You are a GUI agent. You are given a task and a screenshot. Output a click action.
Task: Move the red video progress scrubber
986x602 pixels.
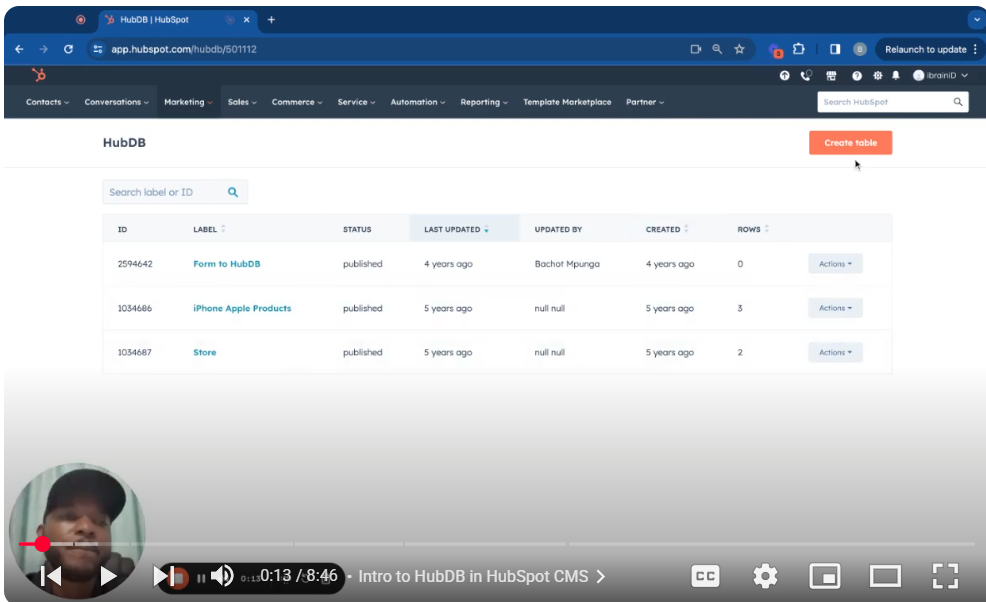coord(42,544)
